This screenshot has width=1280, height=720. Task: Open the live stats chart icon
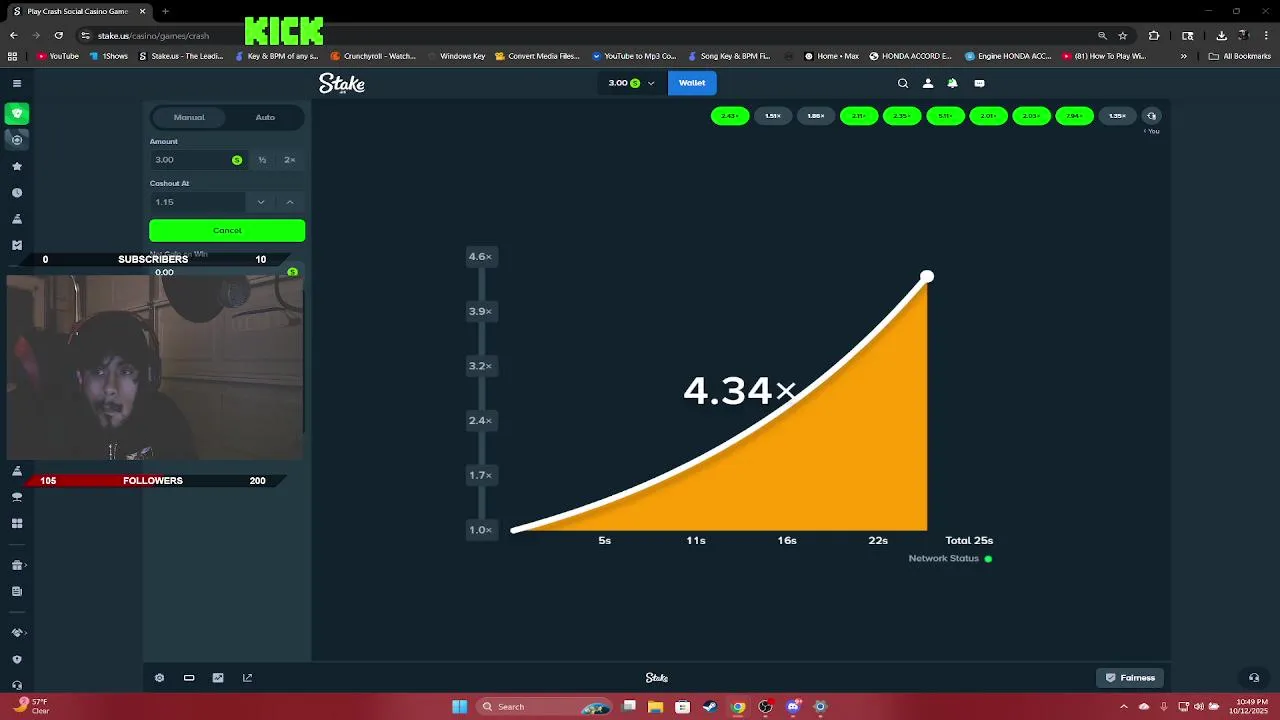tap(218, 678)
